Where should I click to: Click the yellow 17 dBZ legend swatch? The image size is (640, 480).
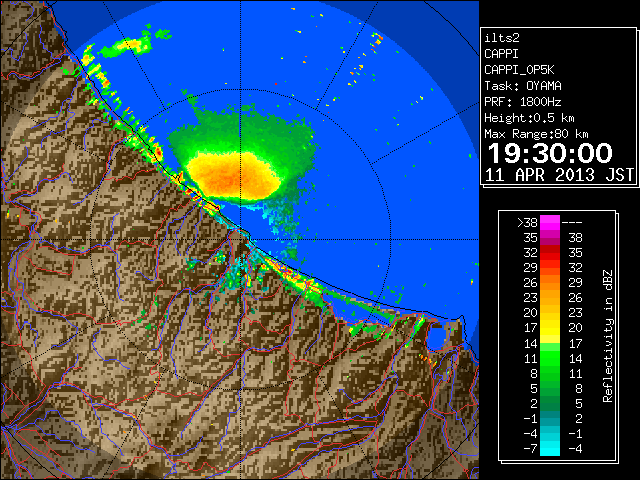pyautogui.click(x=550, y=328)
